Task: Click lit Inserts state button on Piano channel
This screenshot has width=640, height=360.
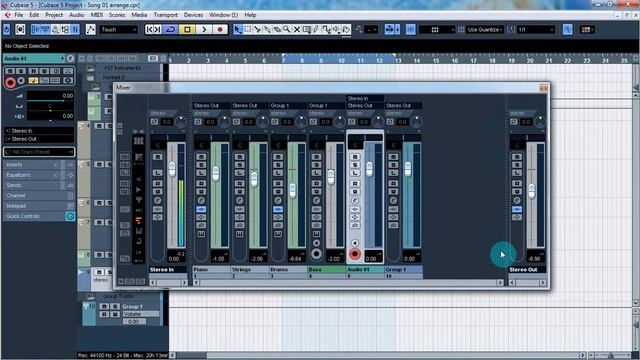Action: [x=201, y=209]
